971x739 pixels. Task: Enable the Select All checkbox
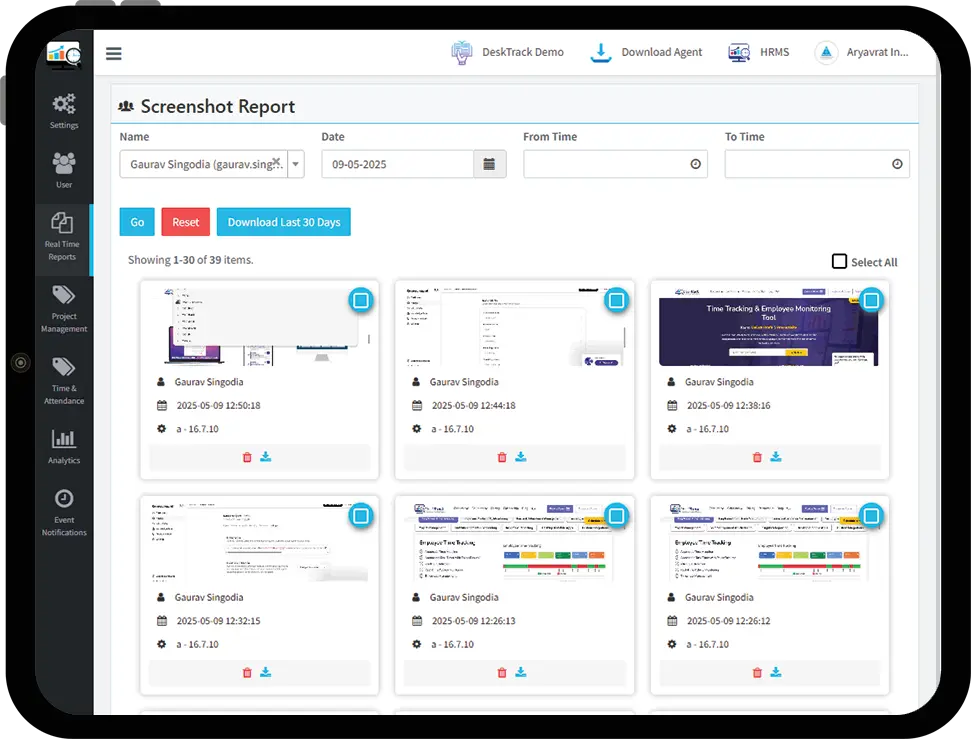click(839, 261)
